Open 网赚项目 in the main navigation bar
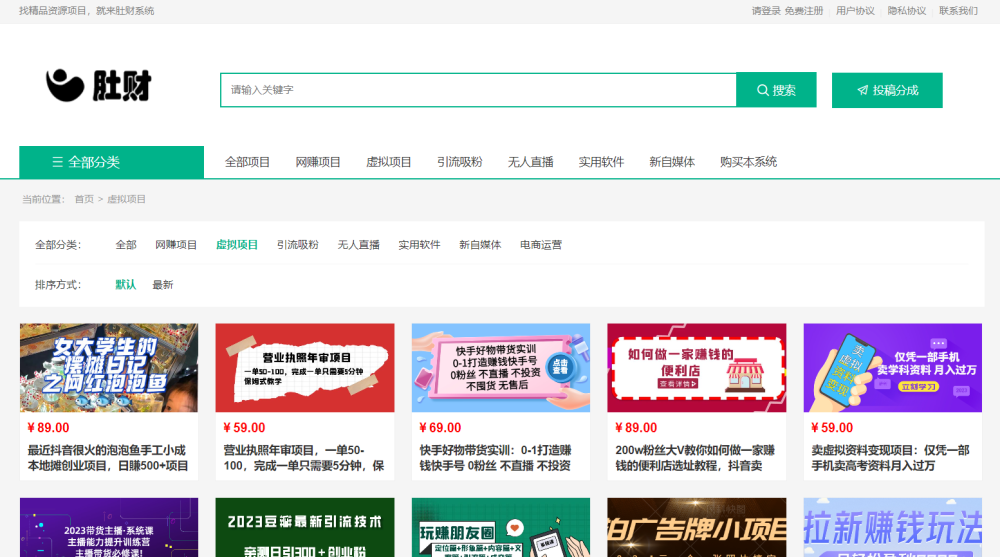Image resolution: width=1000 pixels, height=557 pixels. [318, 162]
